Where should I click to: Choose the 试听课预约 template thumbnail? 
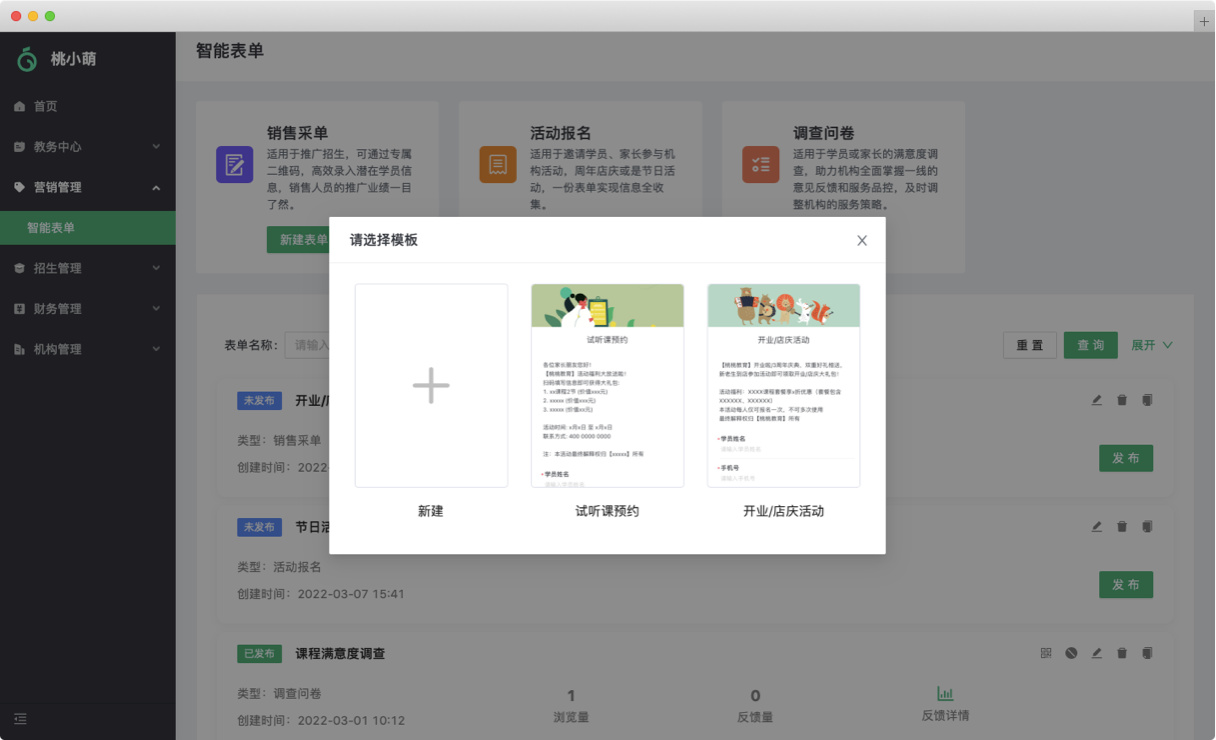point(607,386)
